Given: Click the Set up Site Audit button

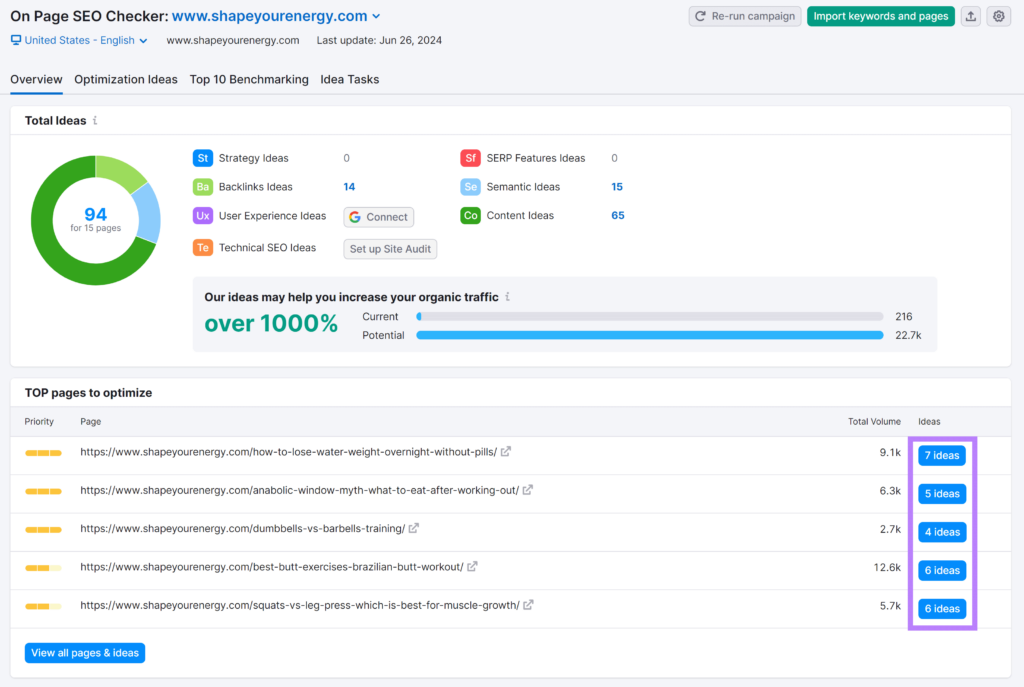Looking at the screenshot, I should click(x=390, y=249).
